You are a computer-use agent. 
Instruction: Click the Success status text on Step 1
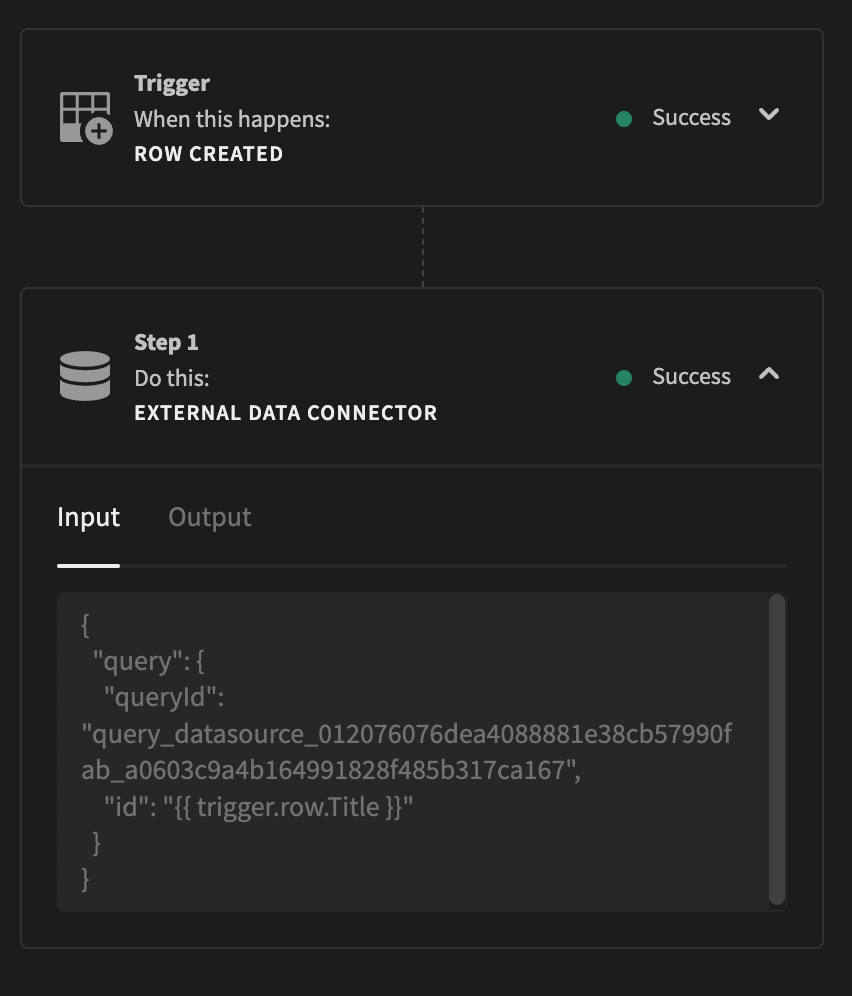(691, 376)
